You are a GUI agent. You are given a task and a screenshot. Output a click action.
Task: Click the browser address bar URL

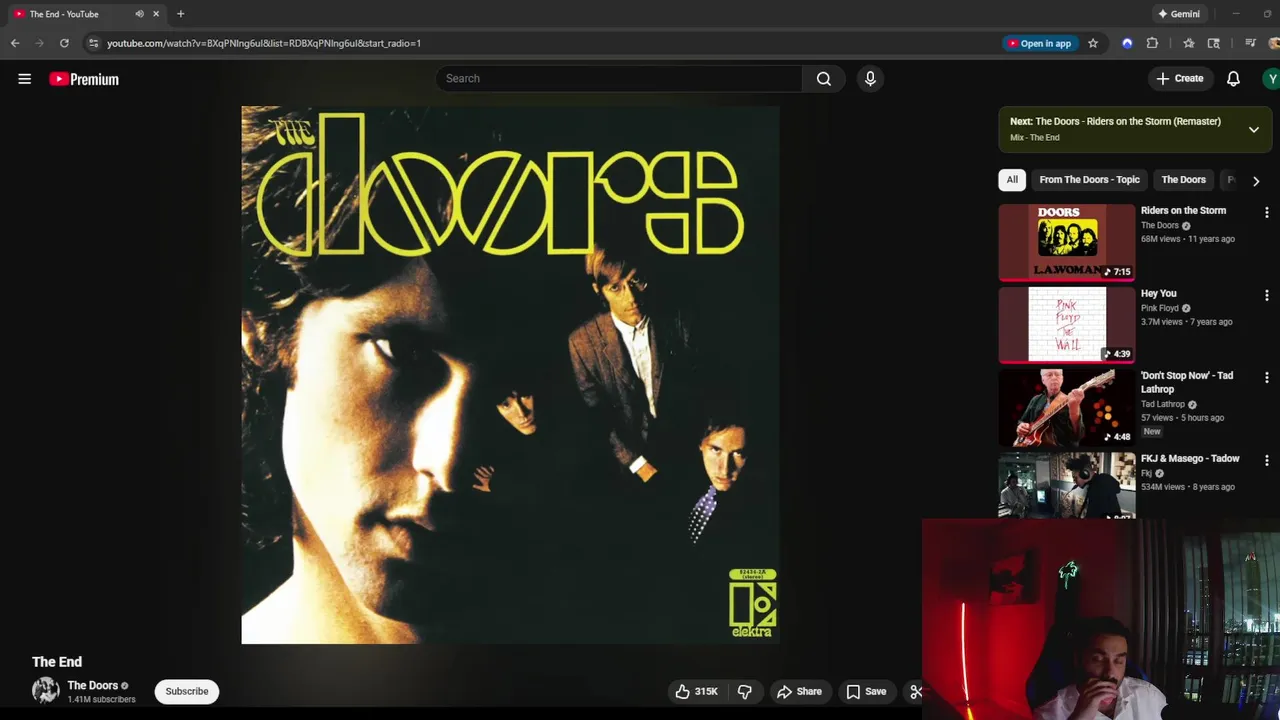pos(264,43)
